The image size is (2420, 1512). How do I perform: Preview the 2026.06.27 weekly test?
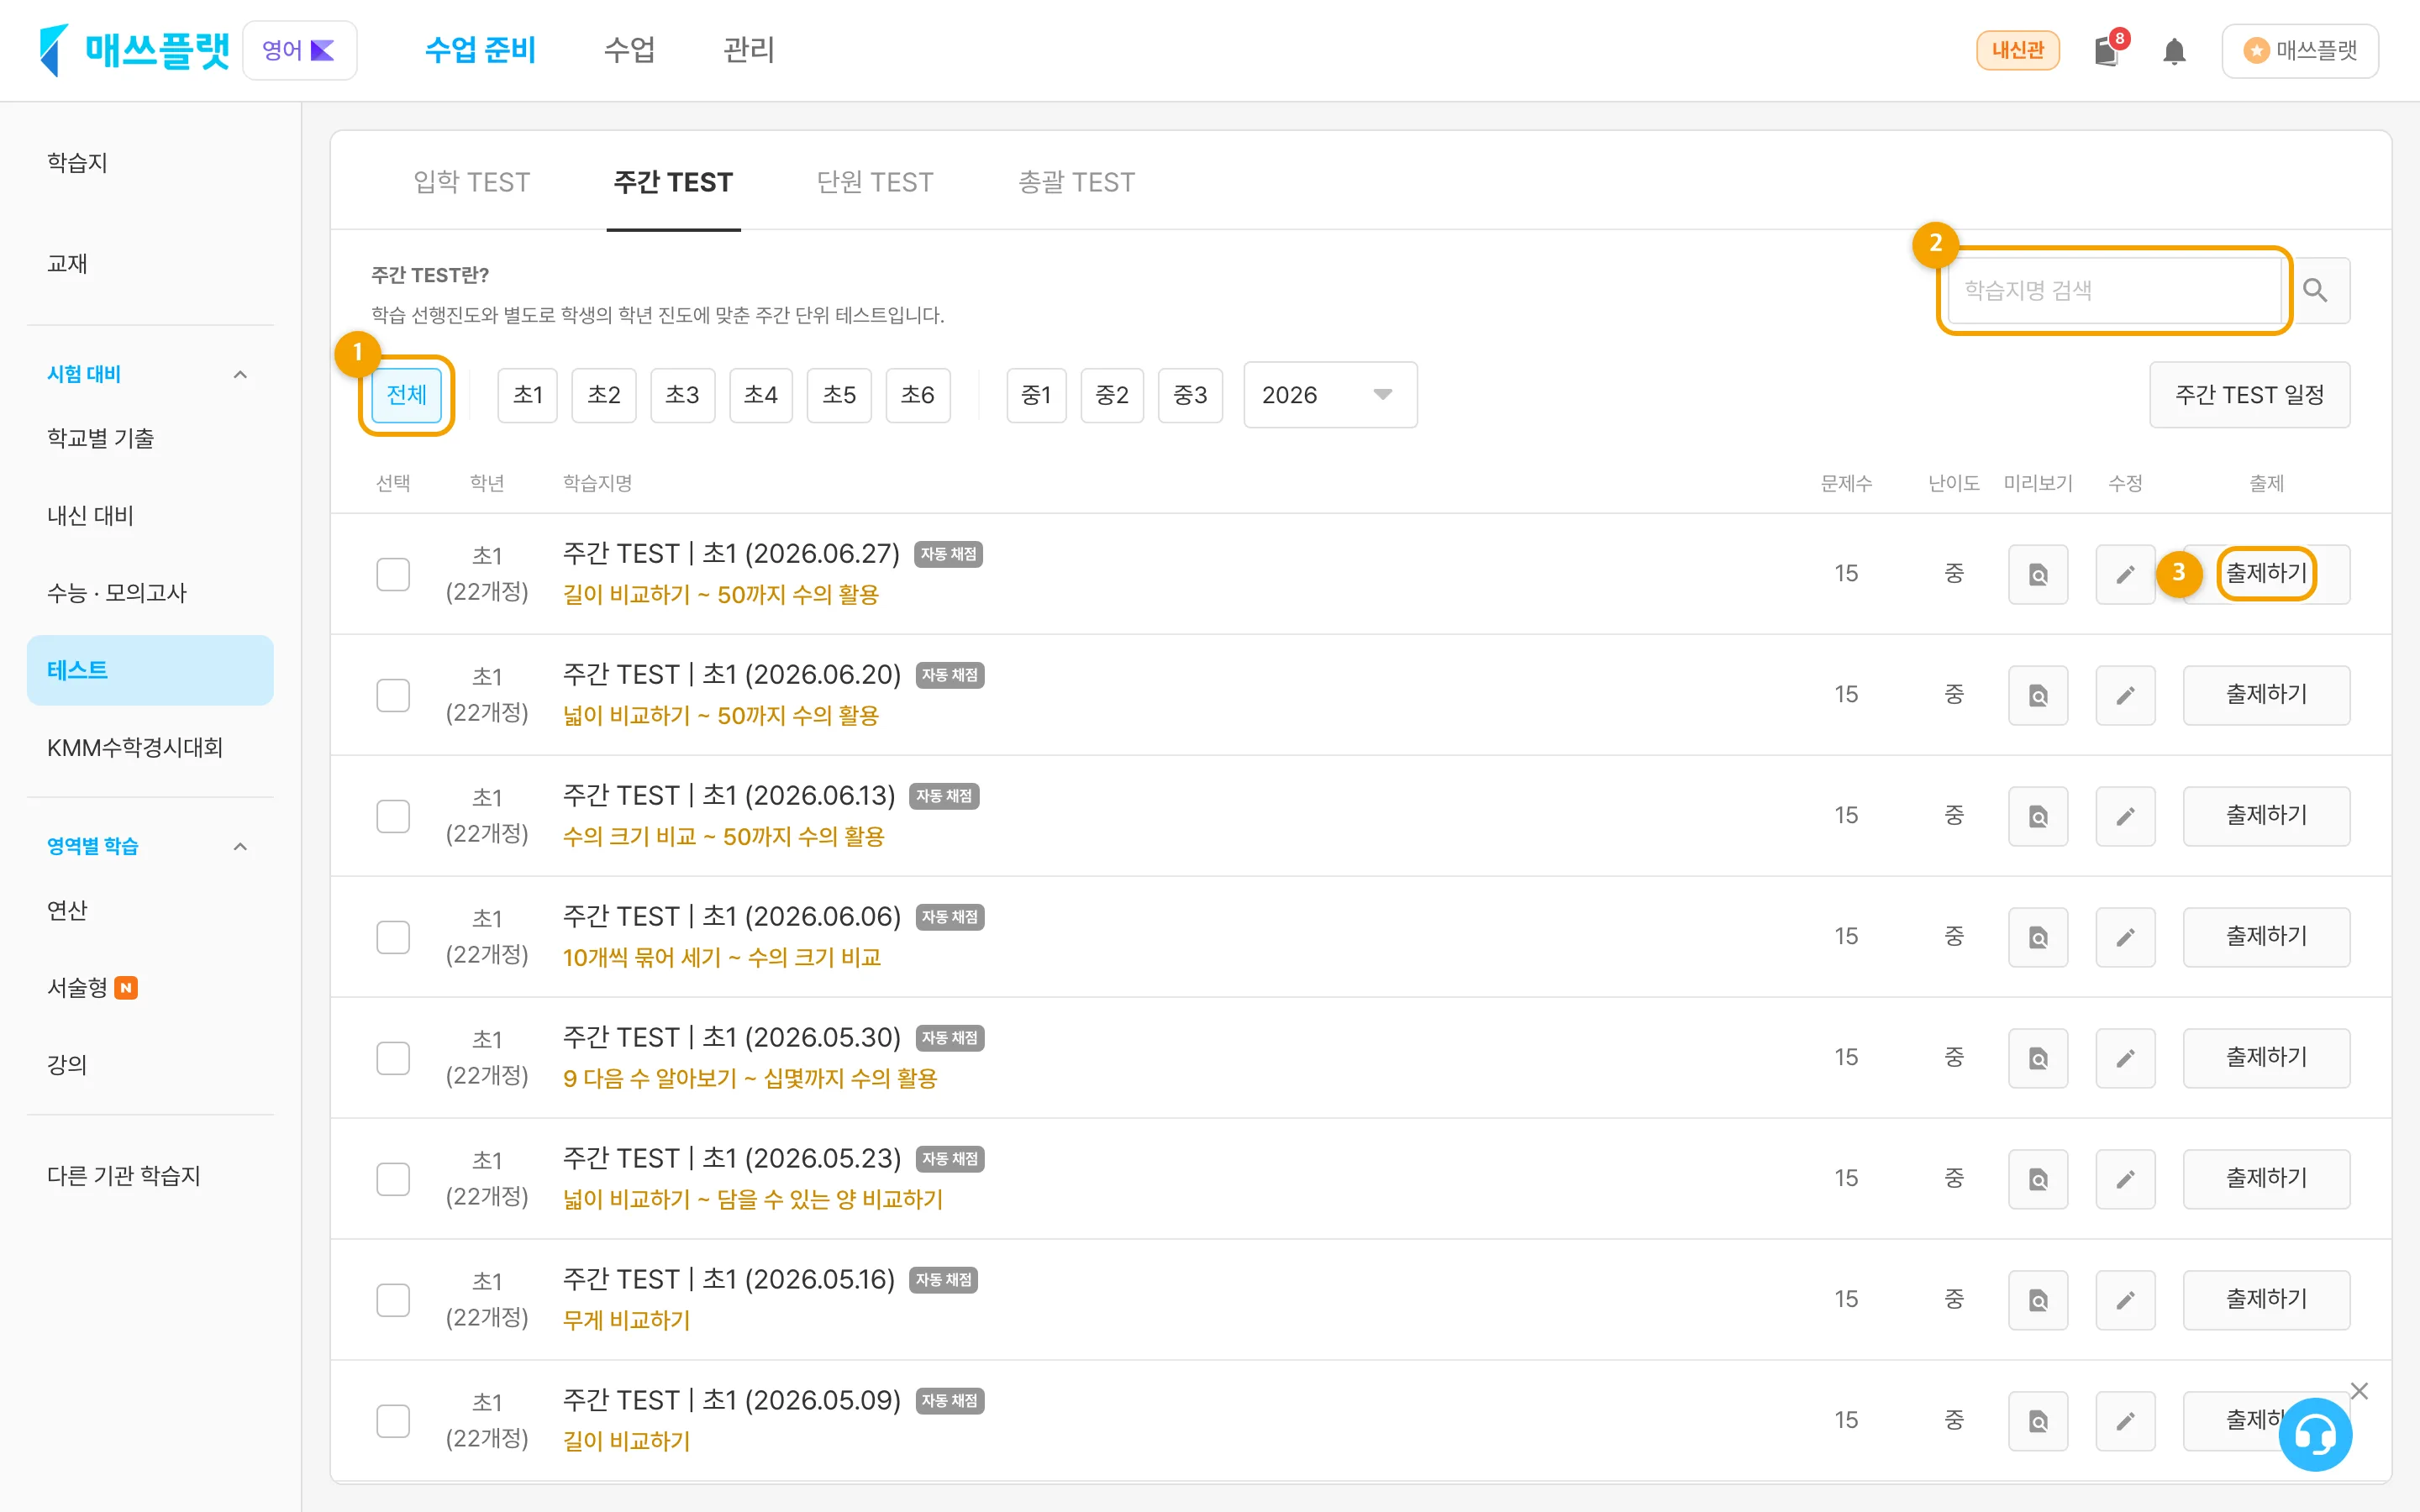tap(2038, 574)
